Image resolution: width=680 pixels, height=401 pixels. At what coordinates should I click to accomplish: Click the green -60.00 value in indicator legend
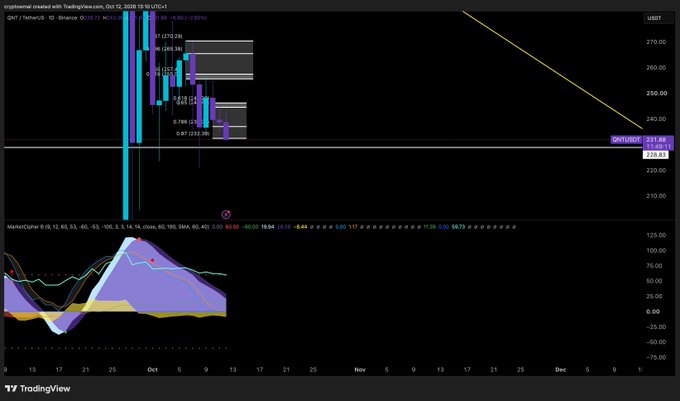click(x=250, y=227)
